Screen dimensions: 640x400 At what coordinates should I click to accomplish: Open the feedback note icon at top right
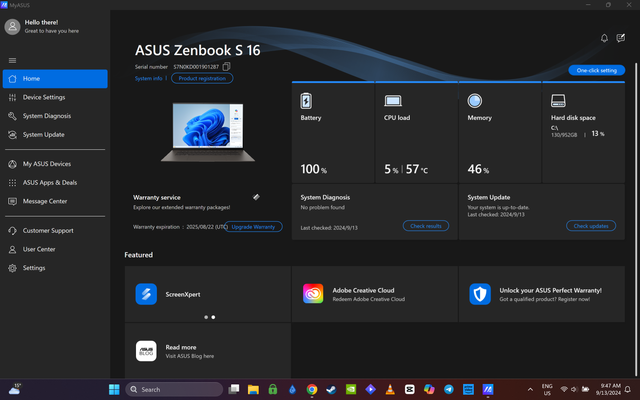pos(620,38)
